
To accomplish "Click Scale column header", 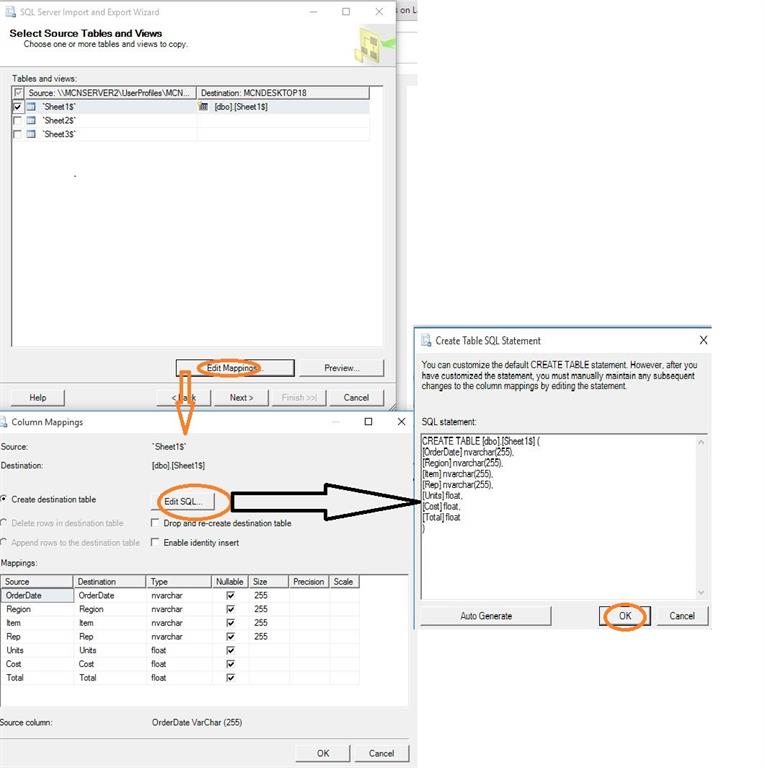I will pos(344,581).
